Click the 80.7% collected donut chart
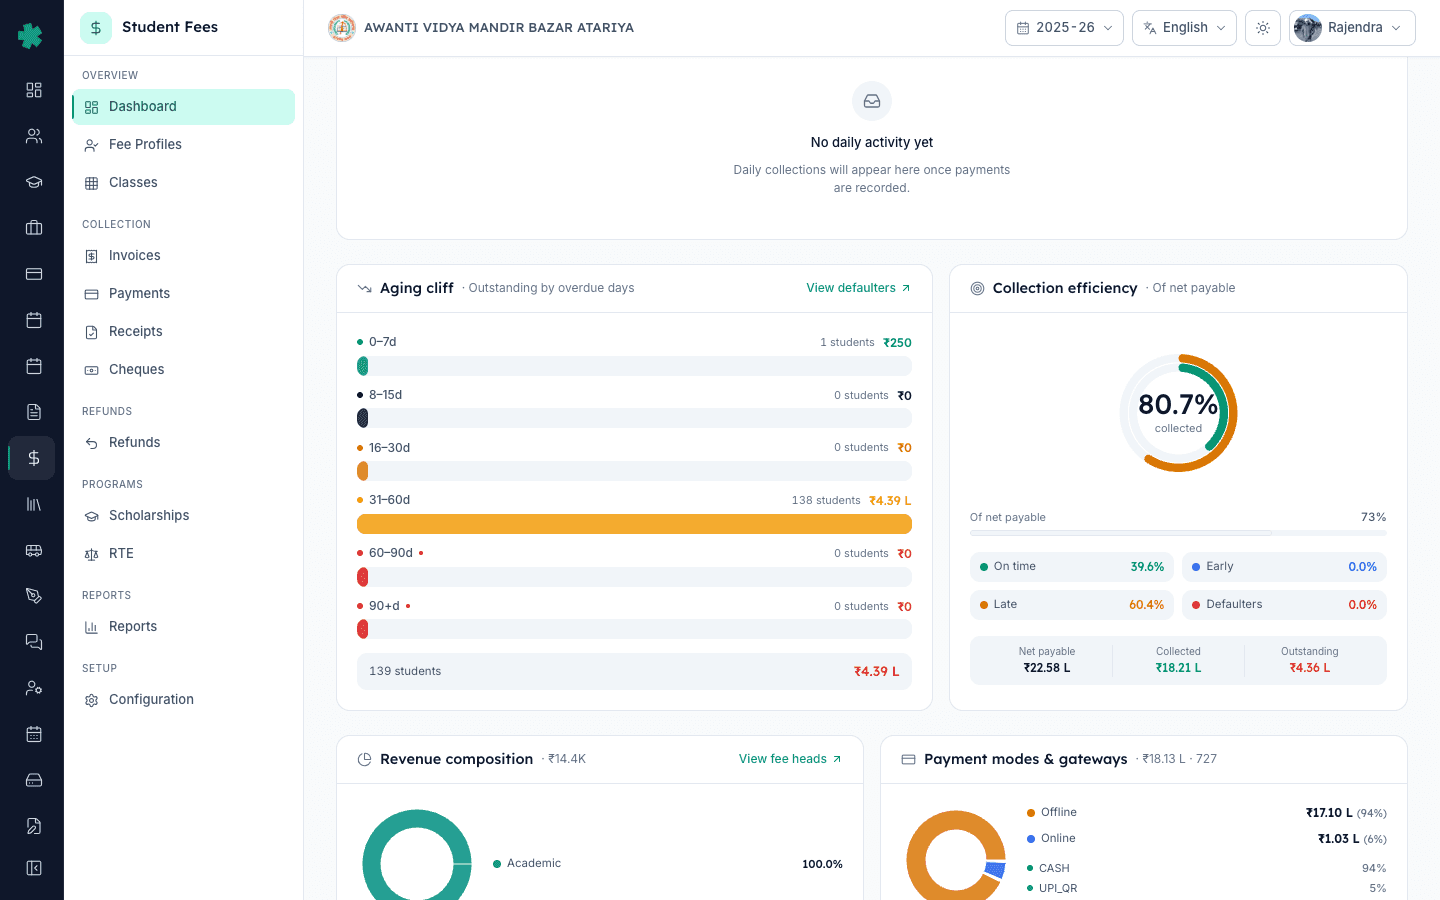 pyautogui.click(x=1178, y=413)
